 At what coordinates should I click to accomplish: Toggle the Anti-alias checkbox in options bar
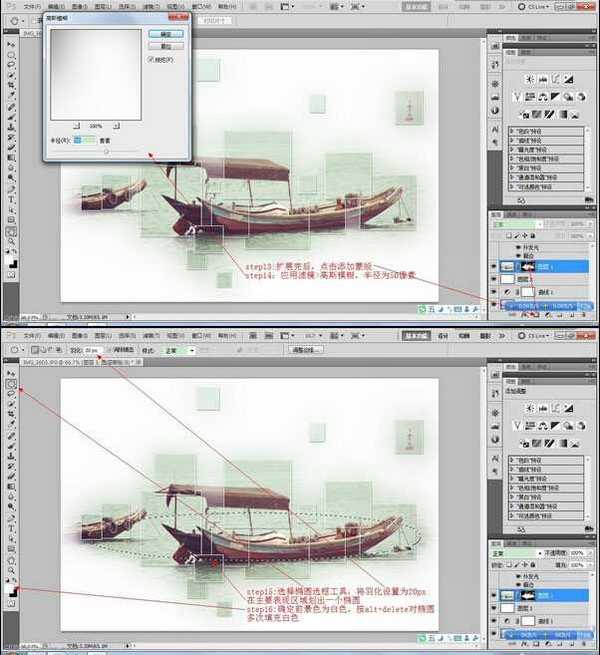tap(110, 350)
